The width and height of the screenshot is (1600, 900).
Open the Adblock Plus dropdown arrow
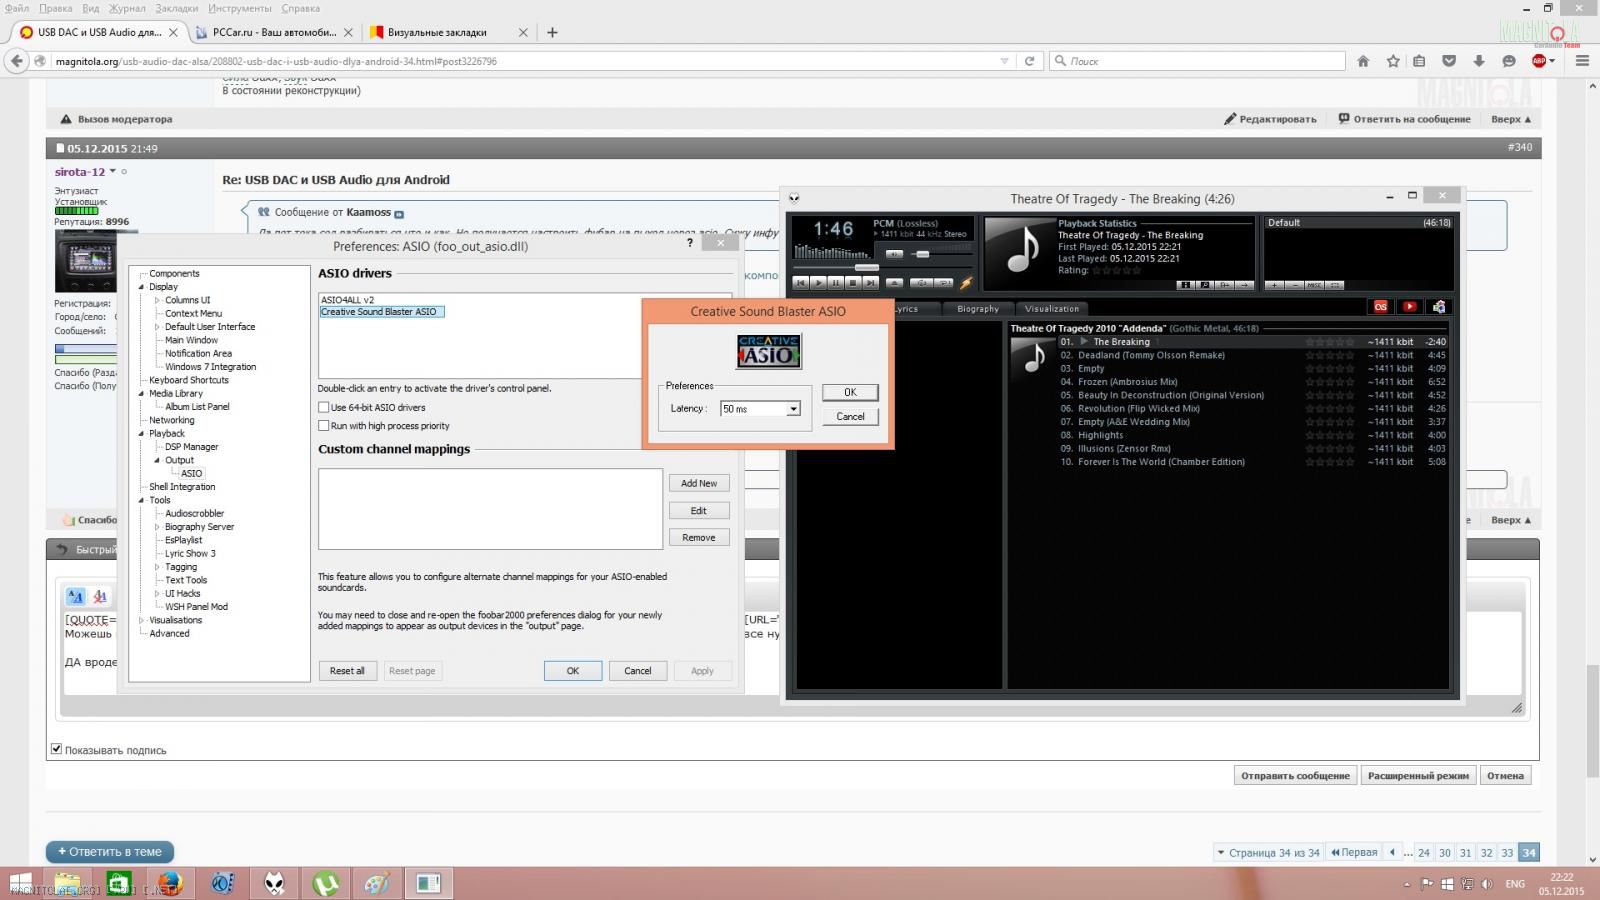pos(1552,62)
